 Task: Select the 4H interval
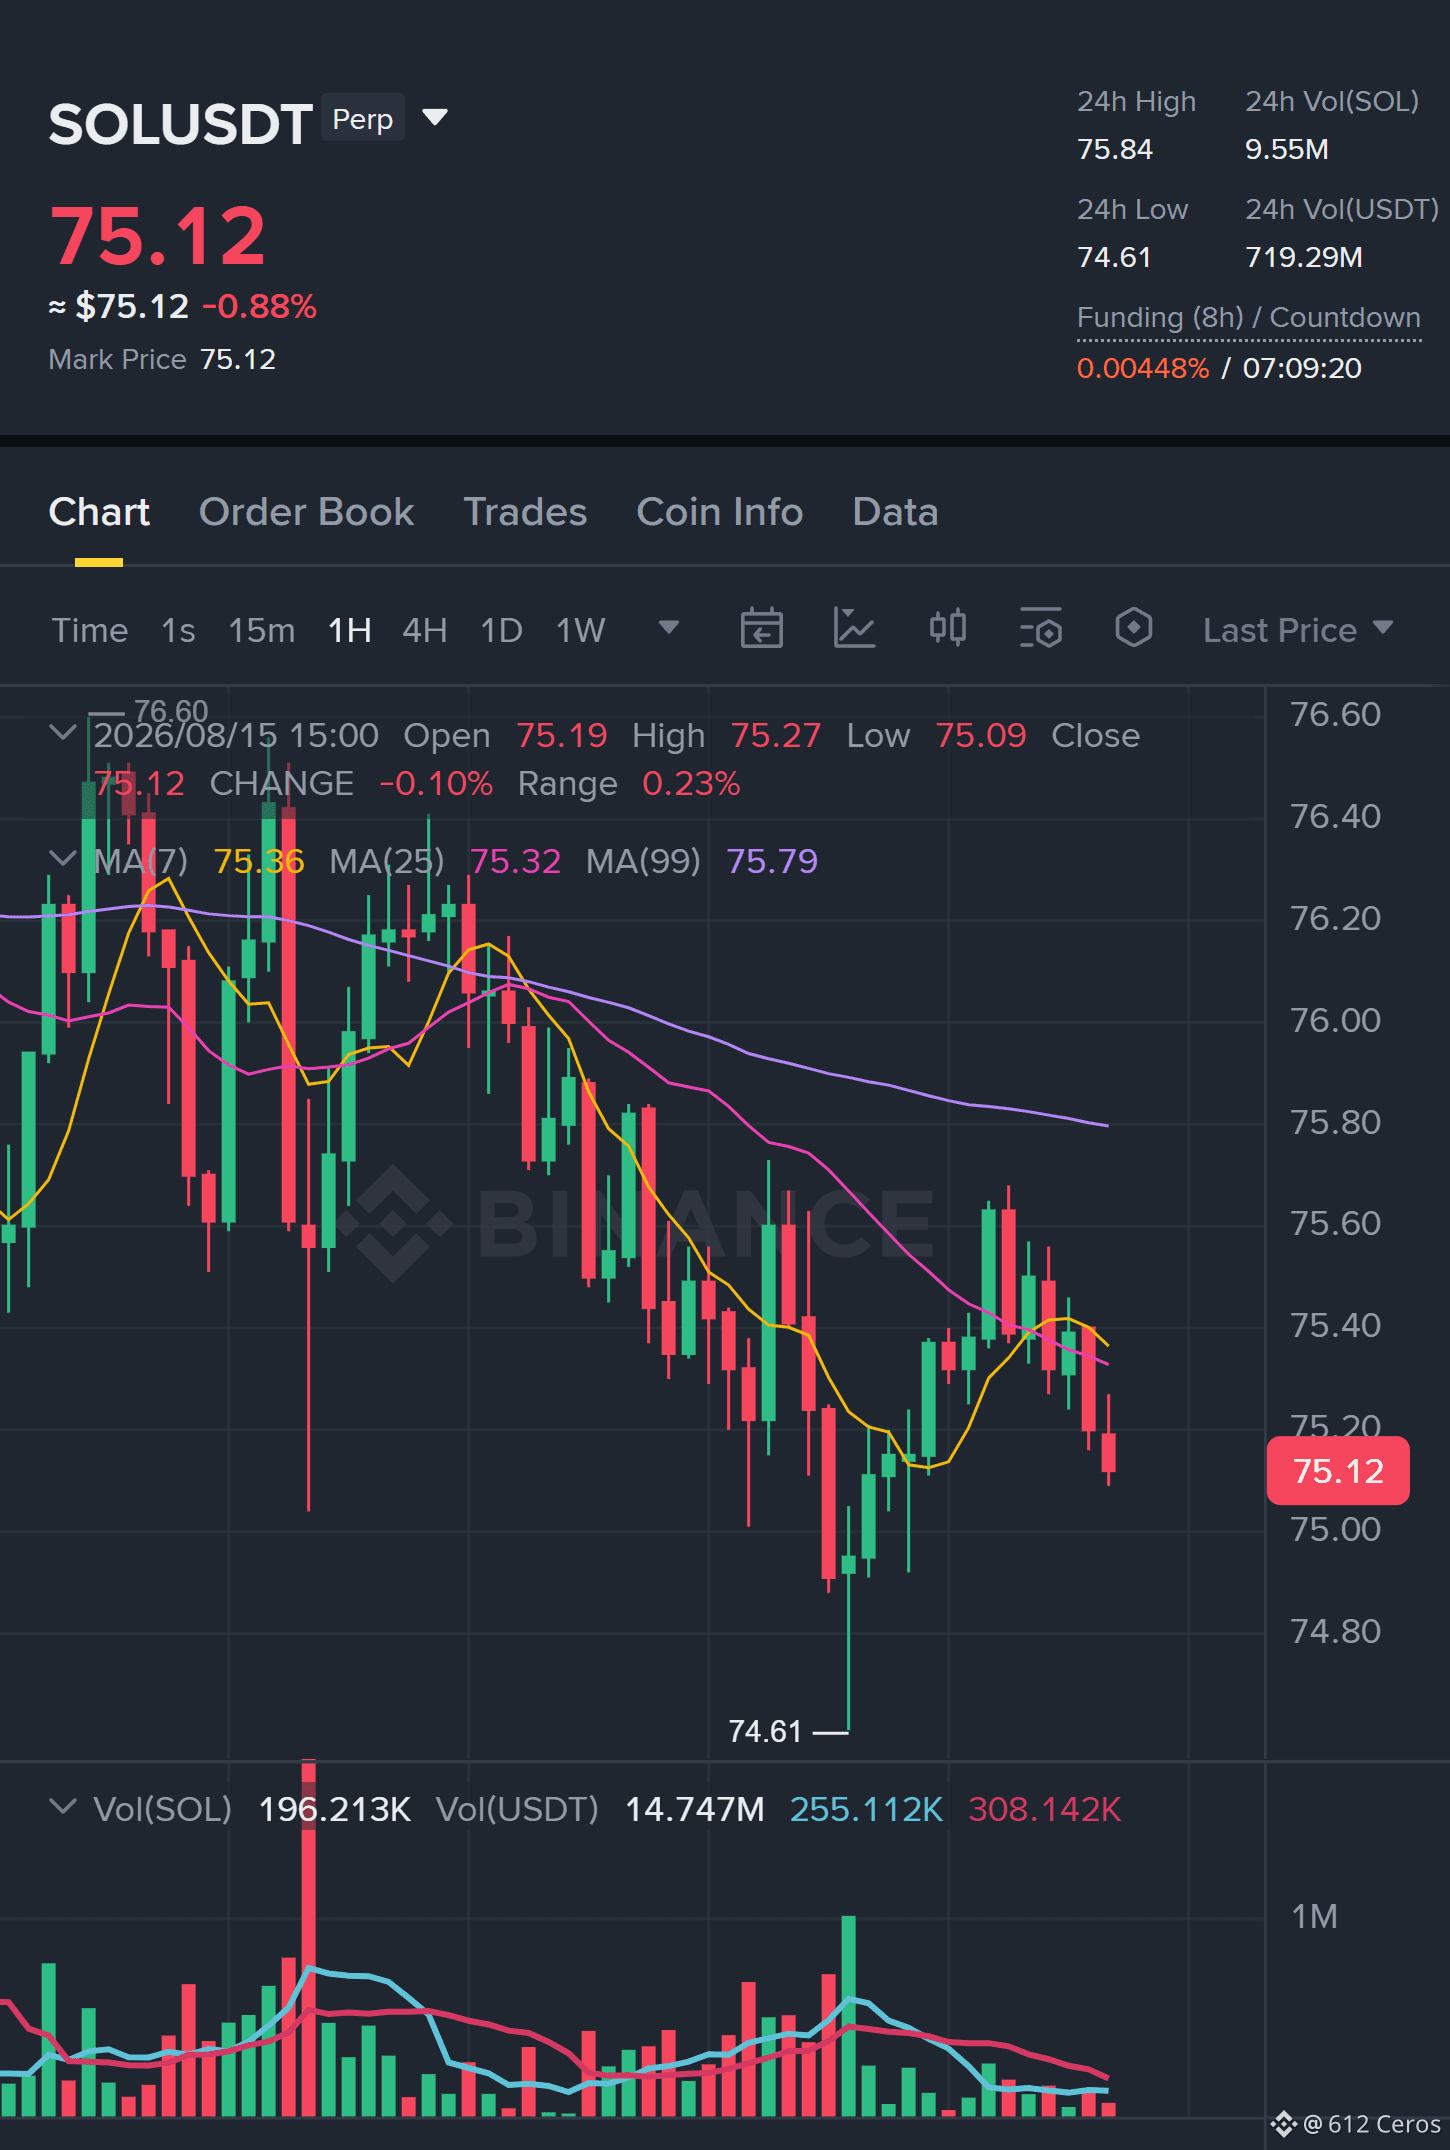(425, 630)
